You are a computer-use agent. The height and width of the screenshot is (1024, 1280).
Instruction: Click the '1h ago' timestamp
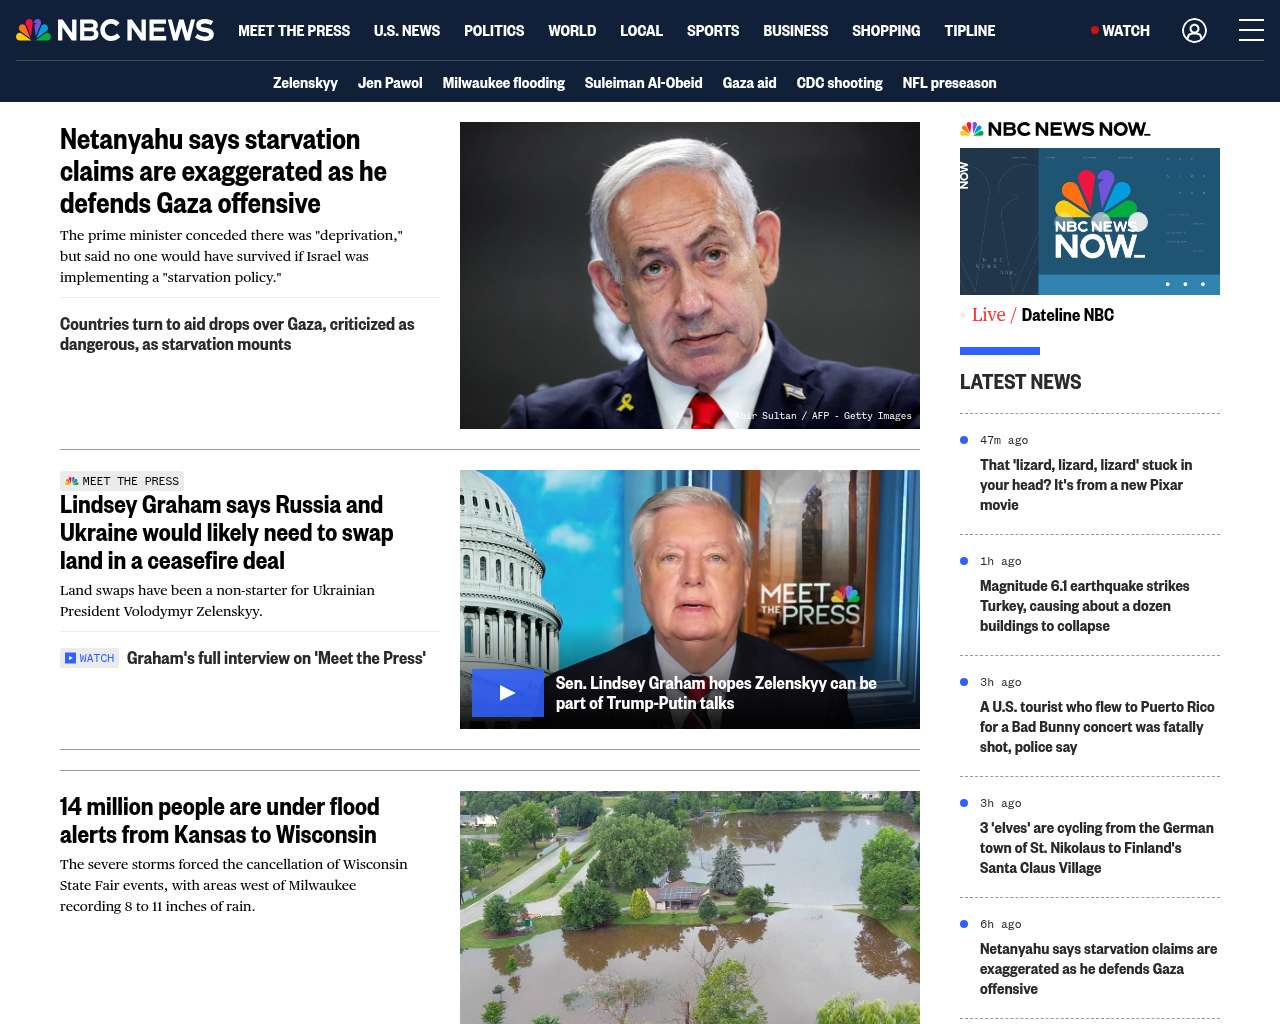click(1001, 561)
